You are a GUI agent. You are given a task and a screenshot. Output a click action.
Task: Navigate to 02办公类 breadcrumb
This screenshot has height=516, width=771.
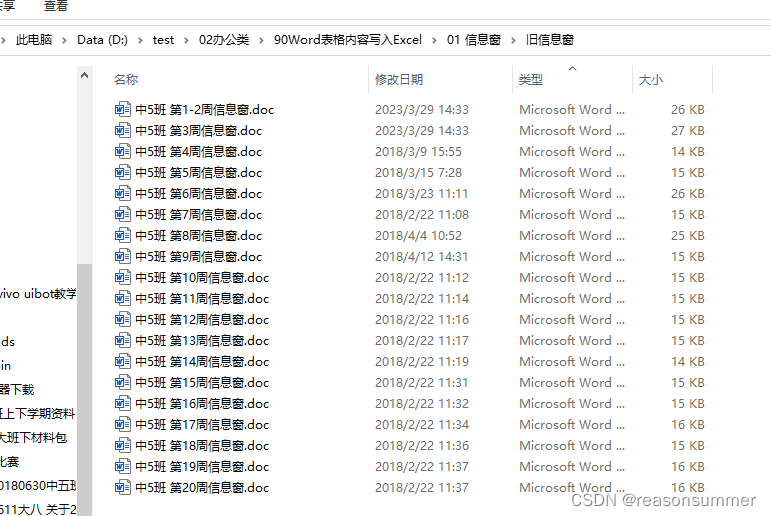tap(224, 40)
